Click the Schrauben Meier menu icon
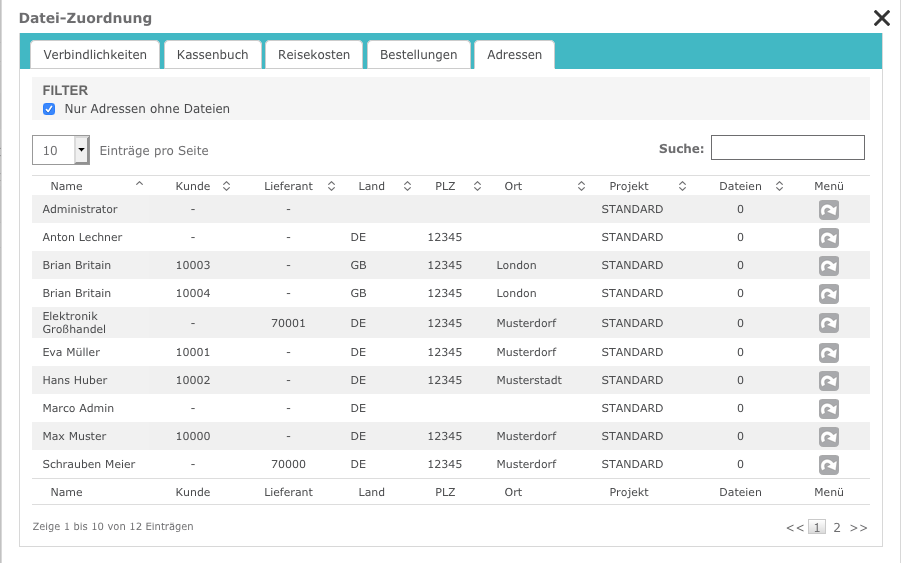Image resolution: width=901 pixels, height=563 pixels. tap(828, 465)
